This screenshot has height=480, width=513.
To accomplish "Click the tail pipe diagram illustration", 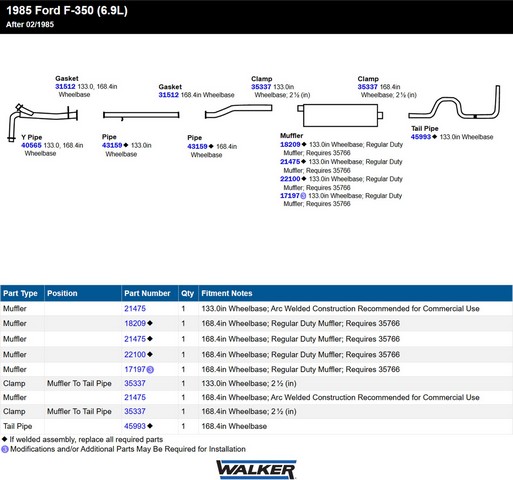I will click(454, 102).
